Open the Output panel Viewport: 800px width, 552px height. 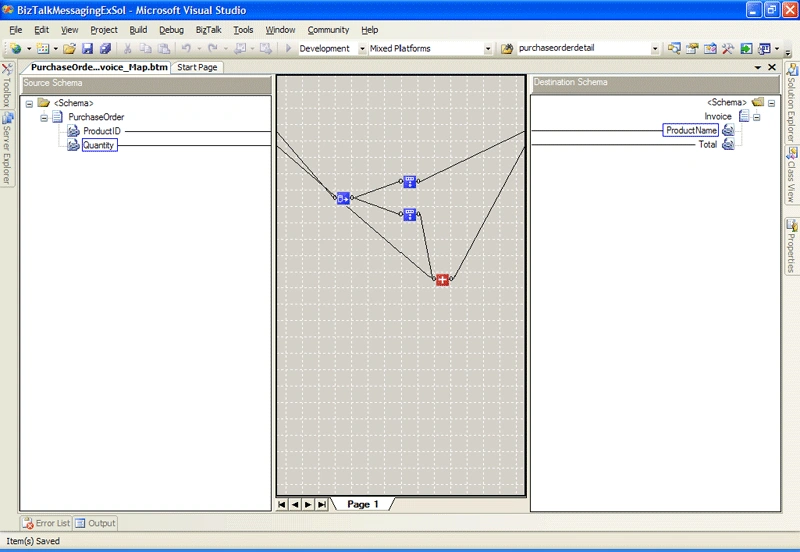point(95,523)
